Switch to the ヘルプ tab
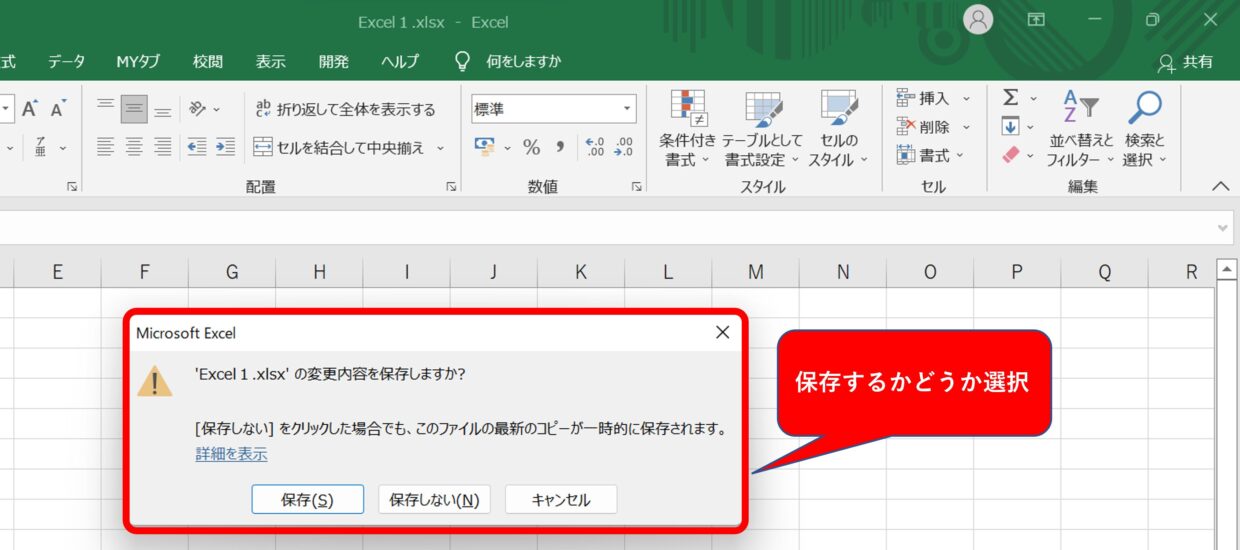The image size is (1240, 550). click(400, 61)
